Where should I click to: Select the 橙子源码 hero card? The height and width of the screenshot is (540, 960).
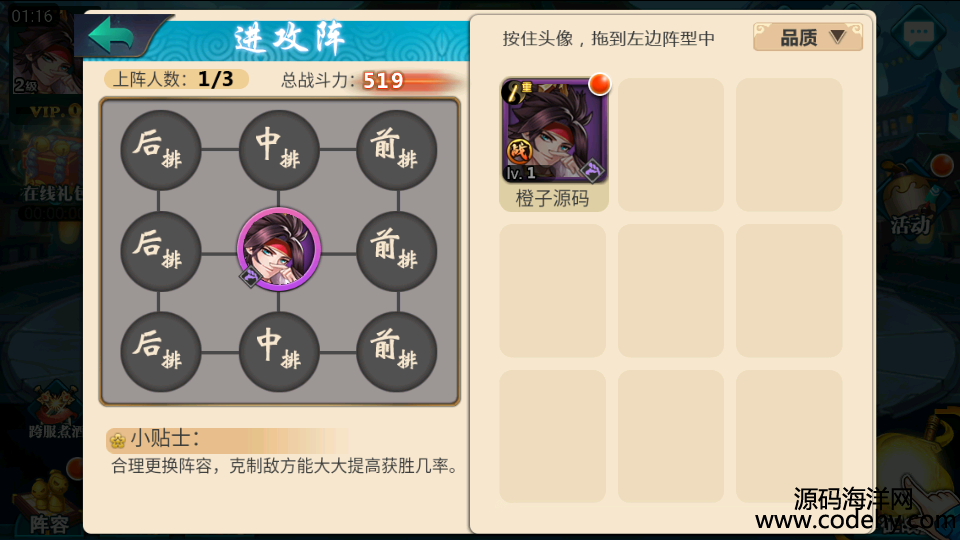pyautogui.click(x=554, y=144)
